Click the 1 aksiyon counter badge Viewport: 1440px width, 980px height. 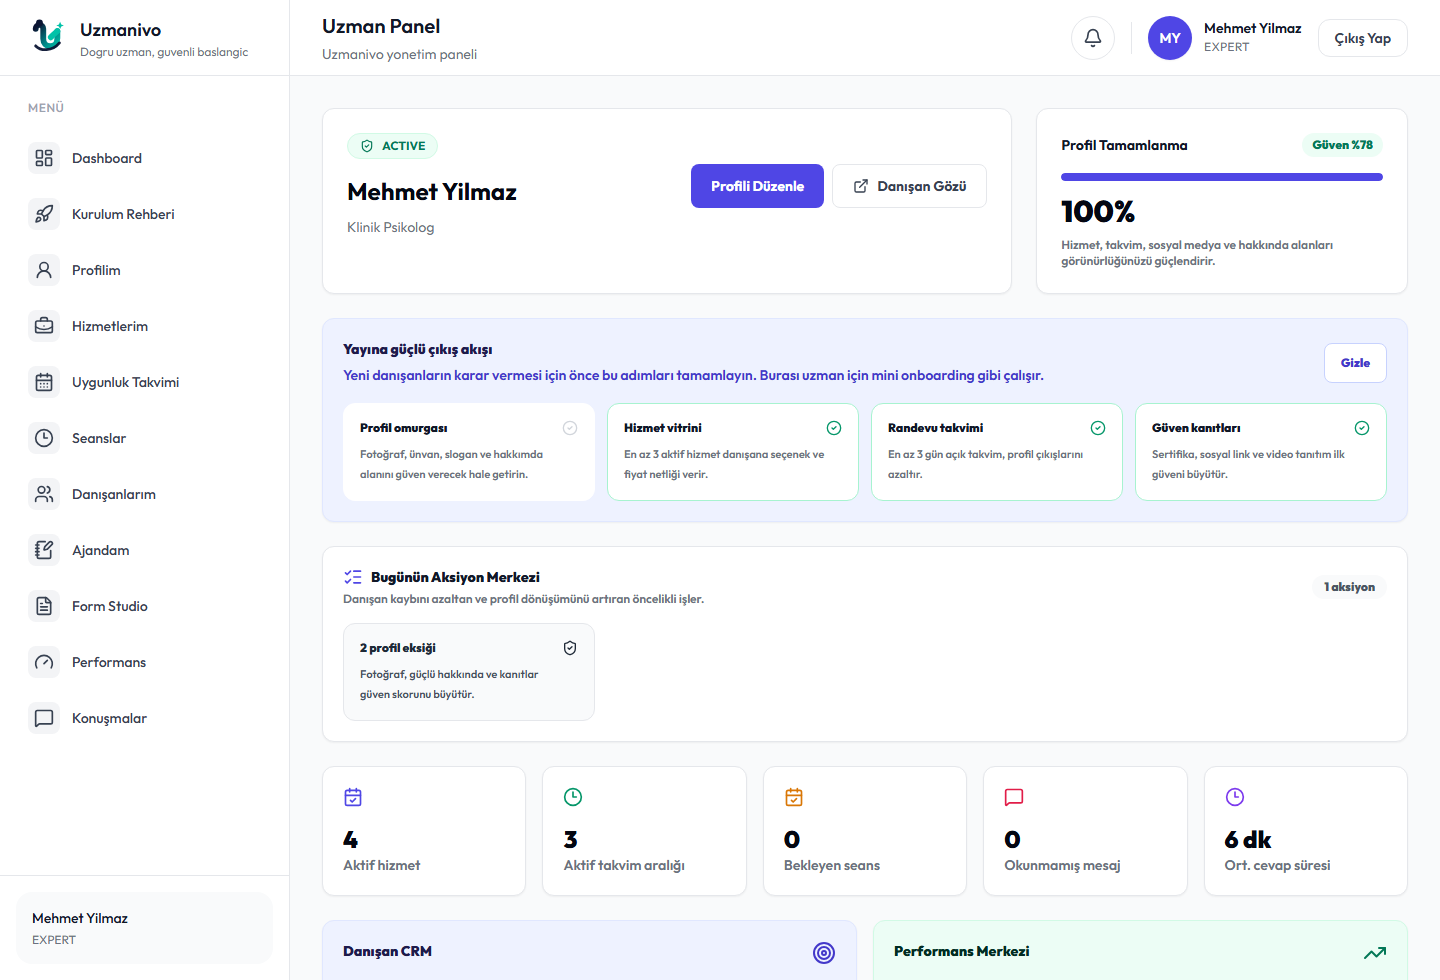(x=1349, y=587)
